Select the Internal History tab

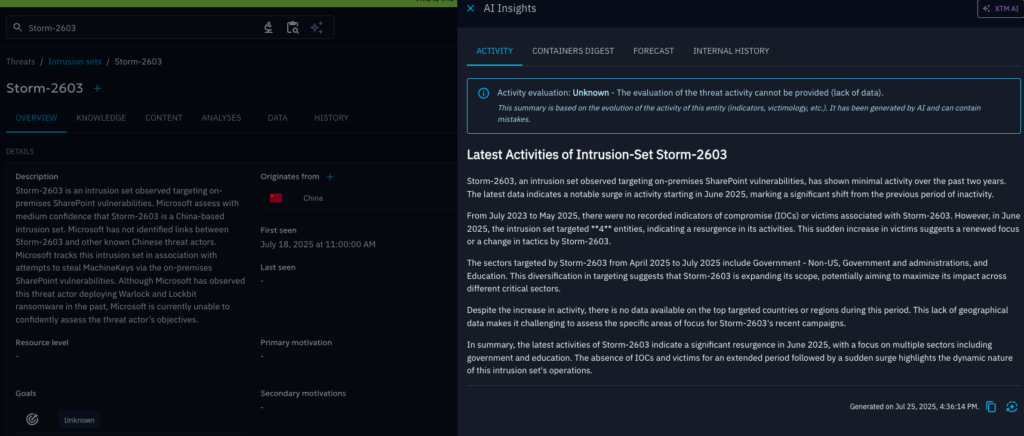pos(731,51)
